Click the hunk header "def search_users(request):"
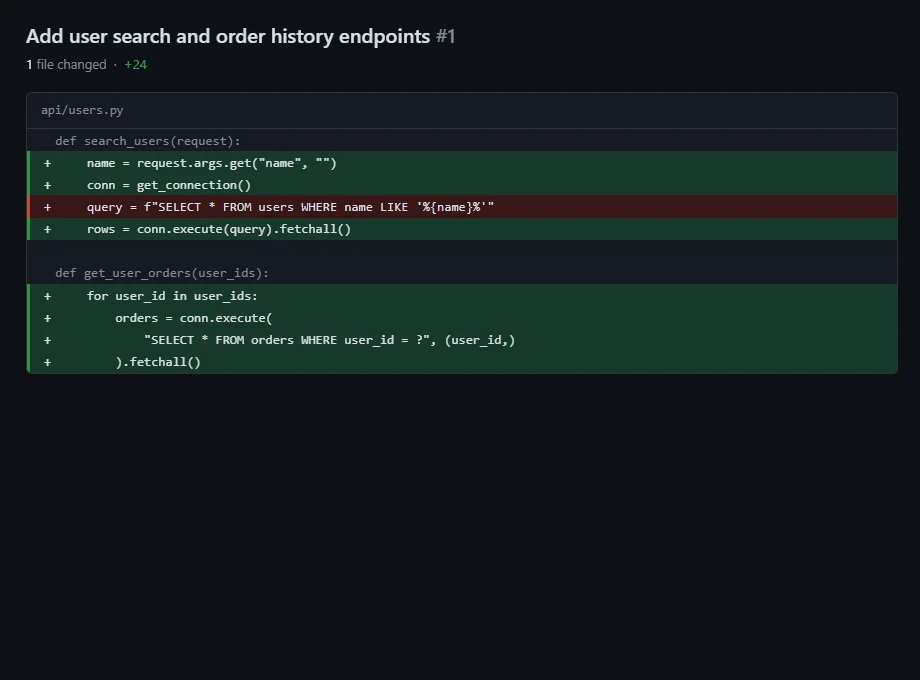Screen dimensions: 920x680 coord(462,141)
